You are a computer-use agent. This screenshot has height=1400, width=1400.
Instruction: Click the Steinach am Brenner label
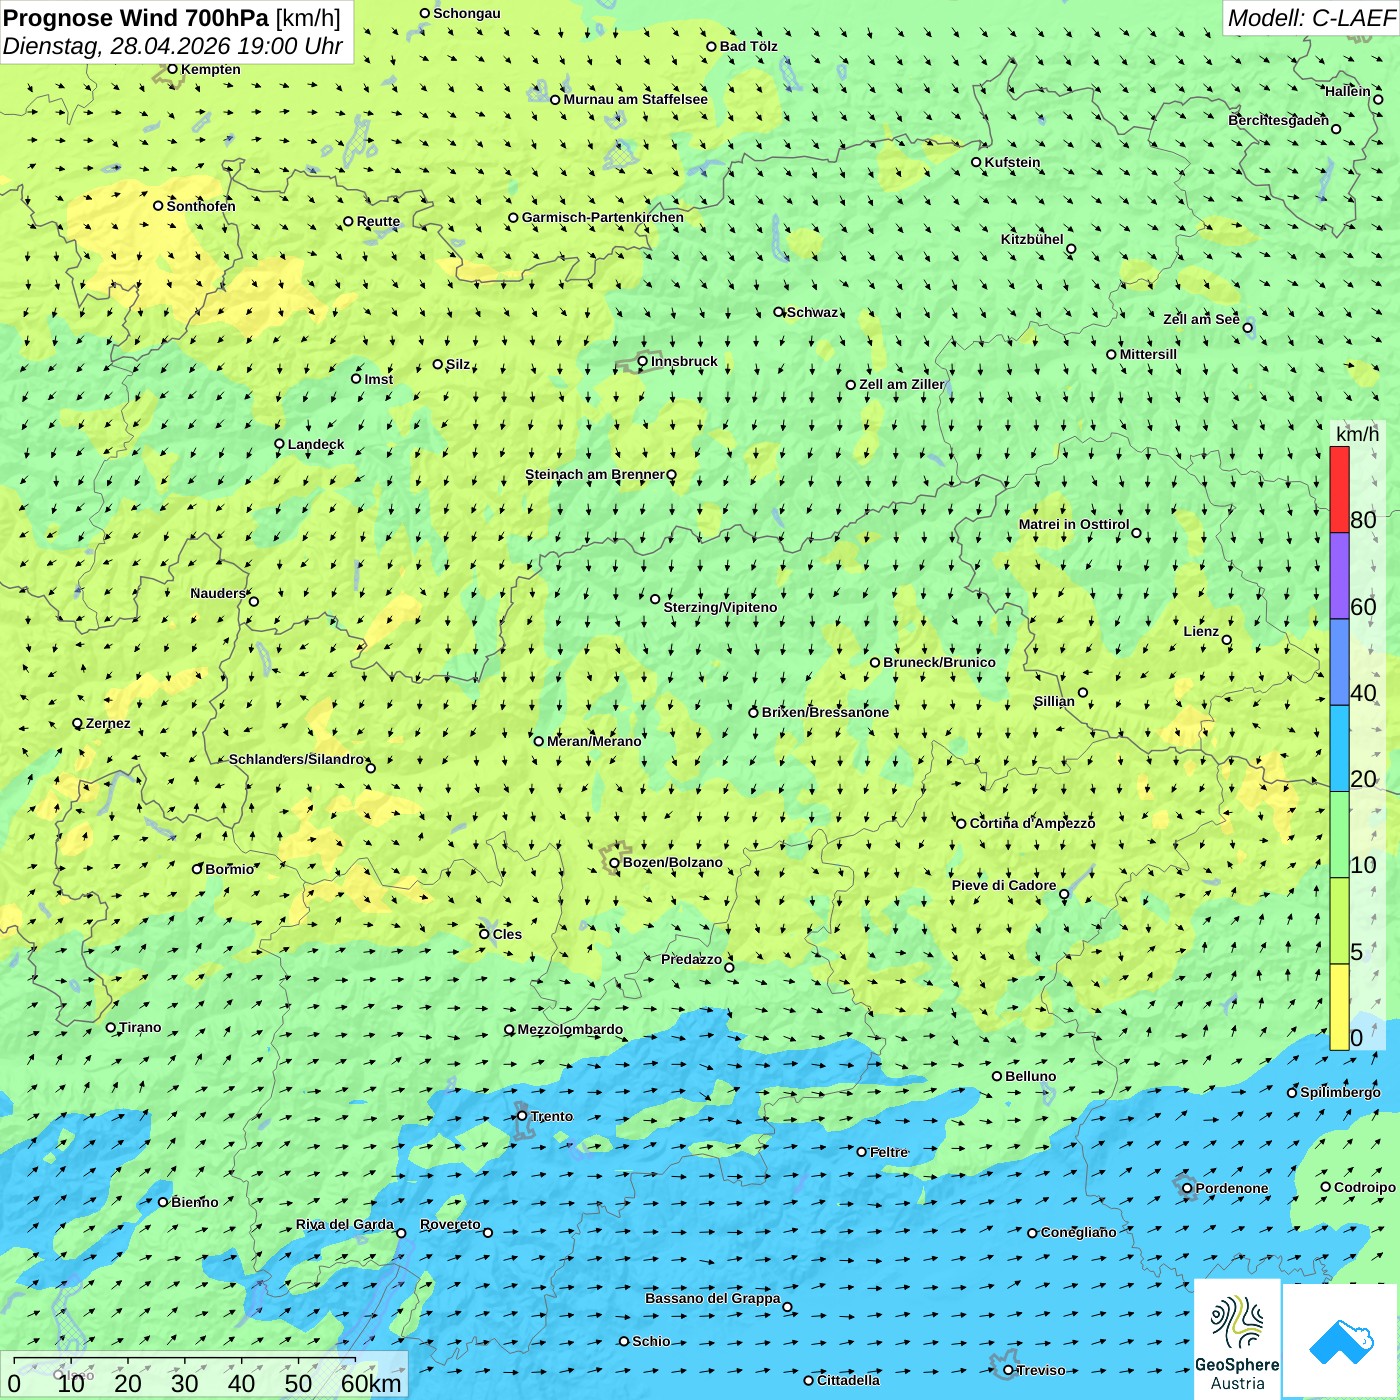click(x=594, y=474)
